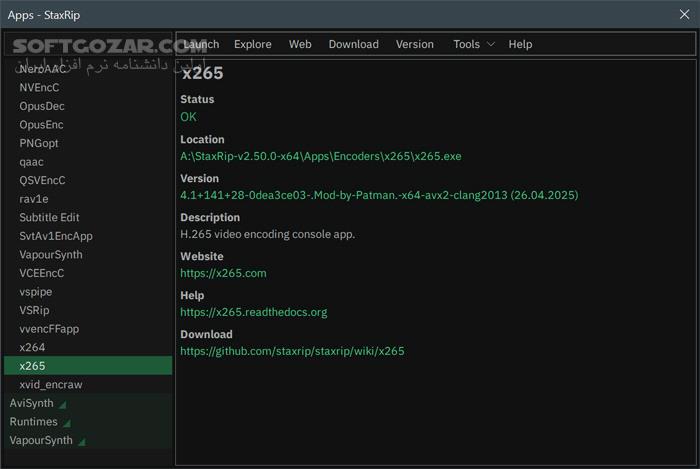Expand the AviSynth category
Image resolution: width=700 pixels, height=469 pixels.
tap(31, 403)
